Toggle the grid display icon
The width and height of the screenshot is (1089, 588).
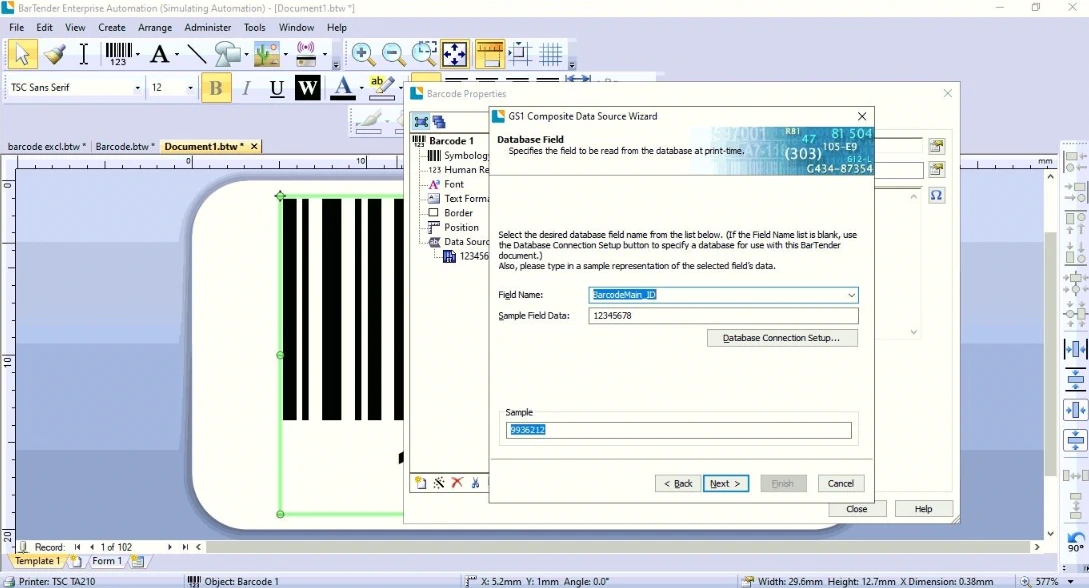[x=551, y=54]
